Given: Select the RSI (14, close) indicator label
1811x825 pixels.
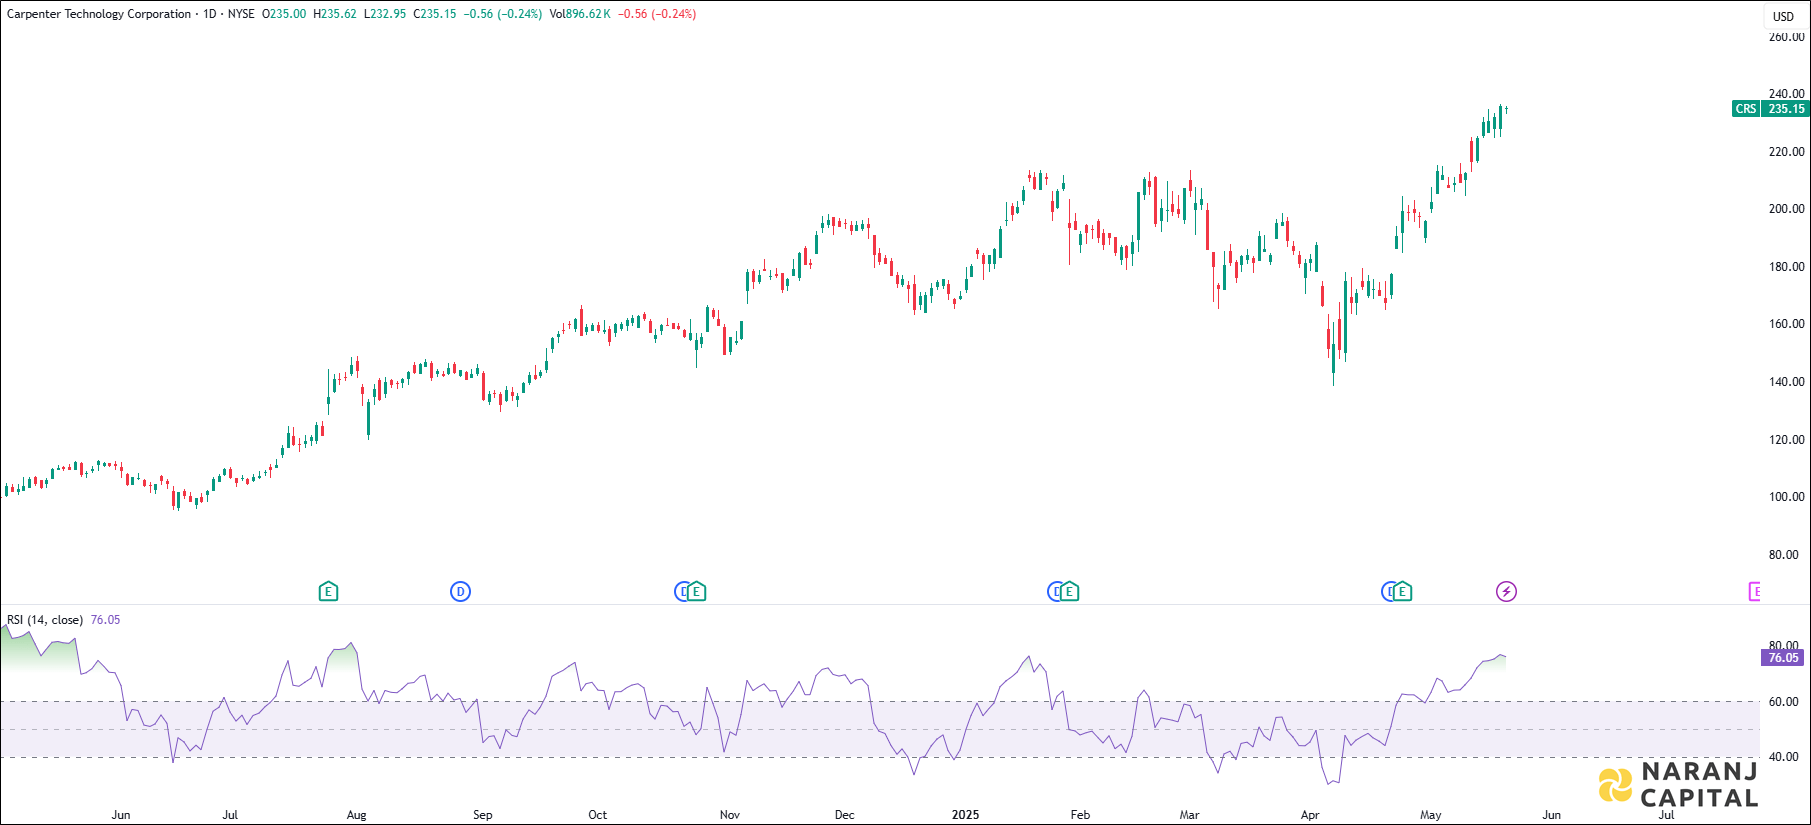Looking at the screenshot, I should pos(45,620).
